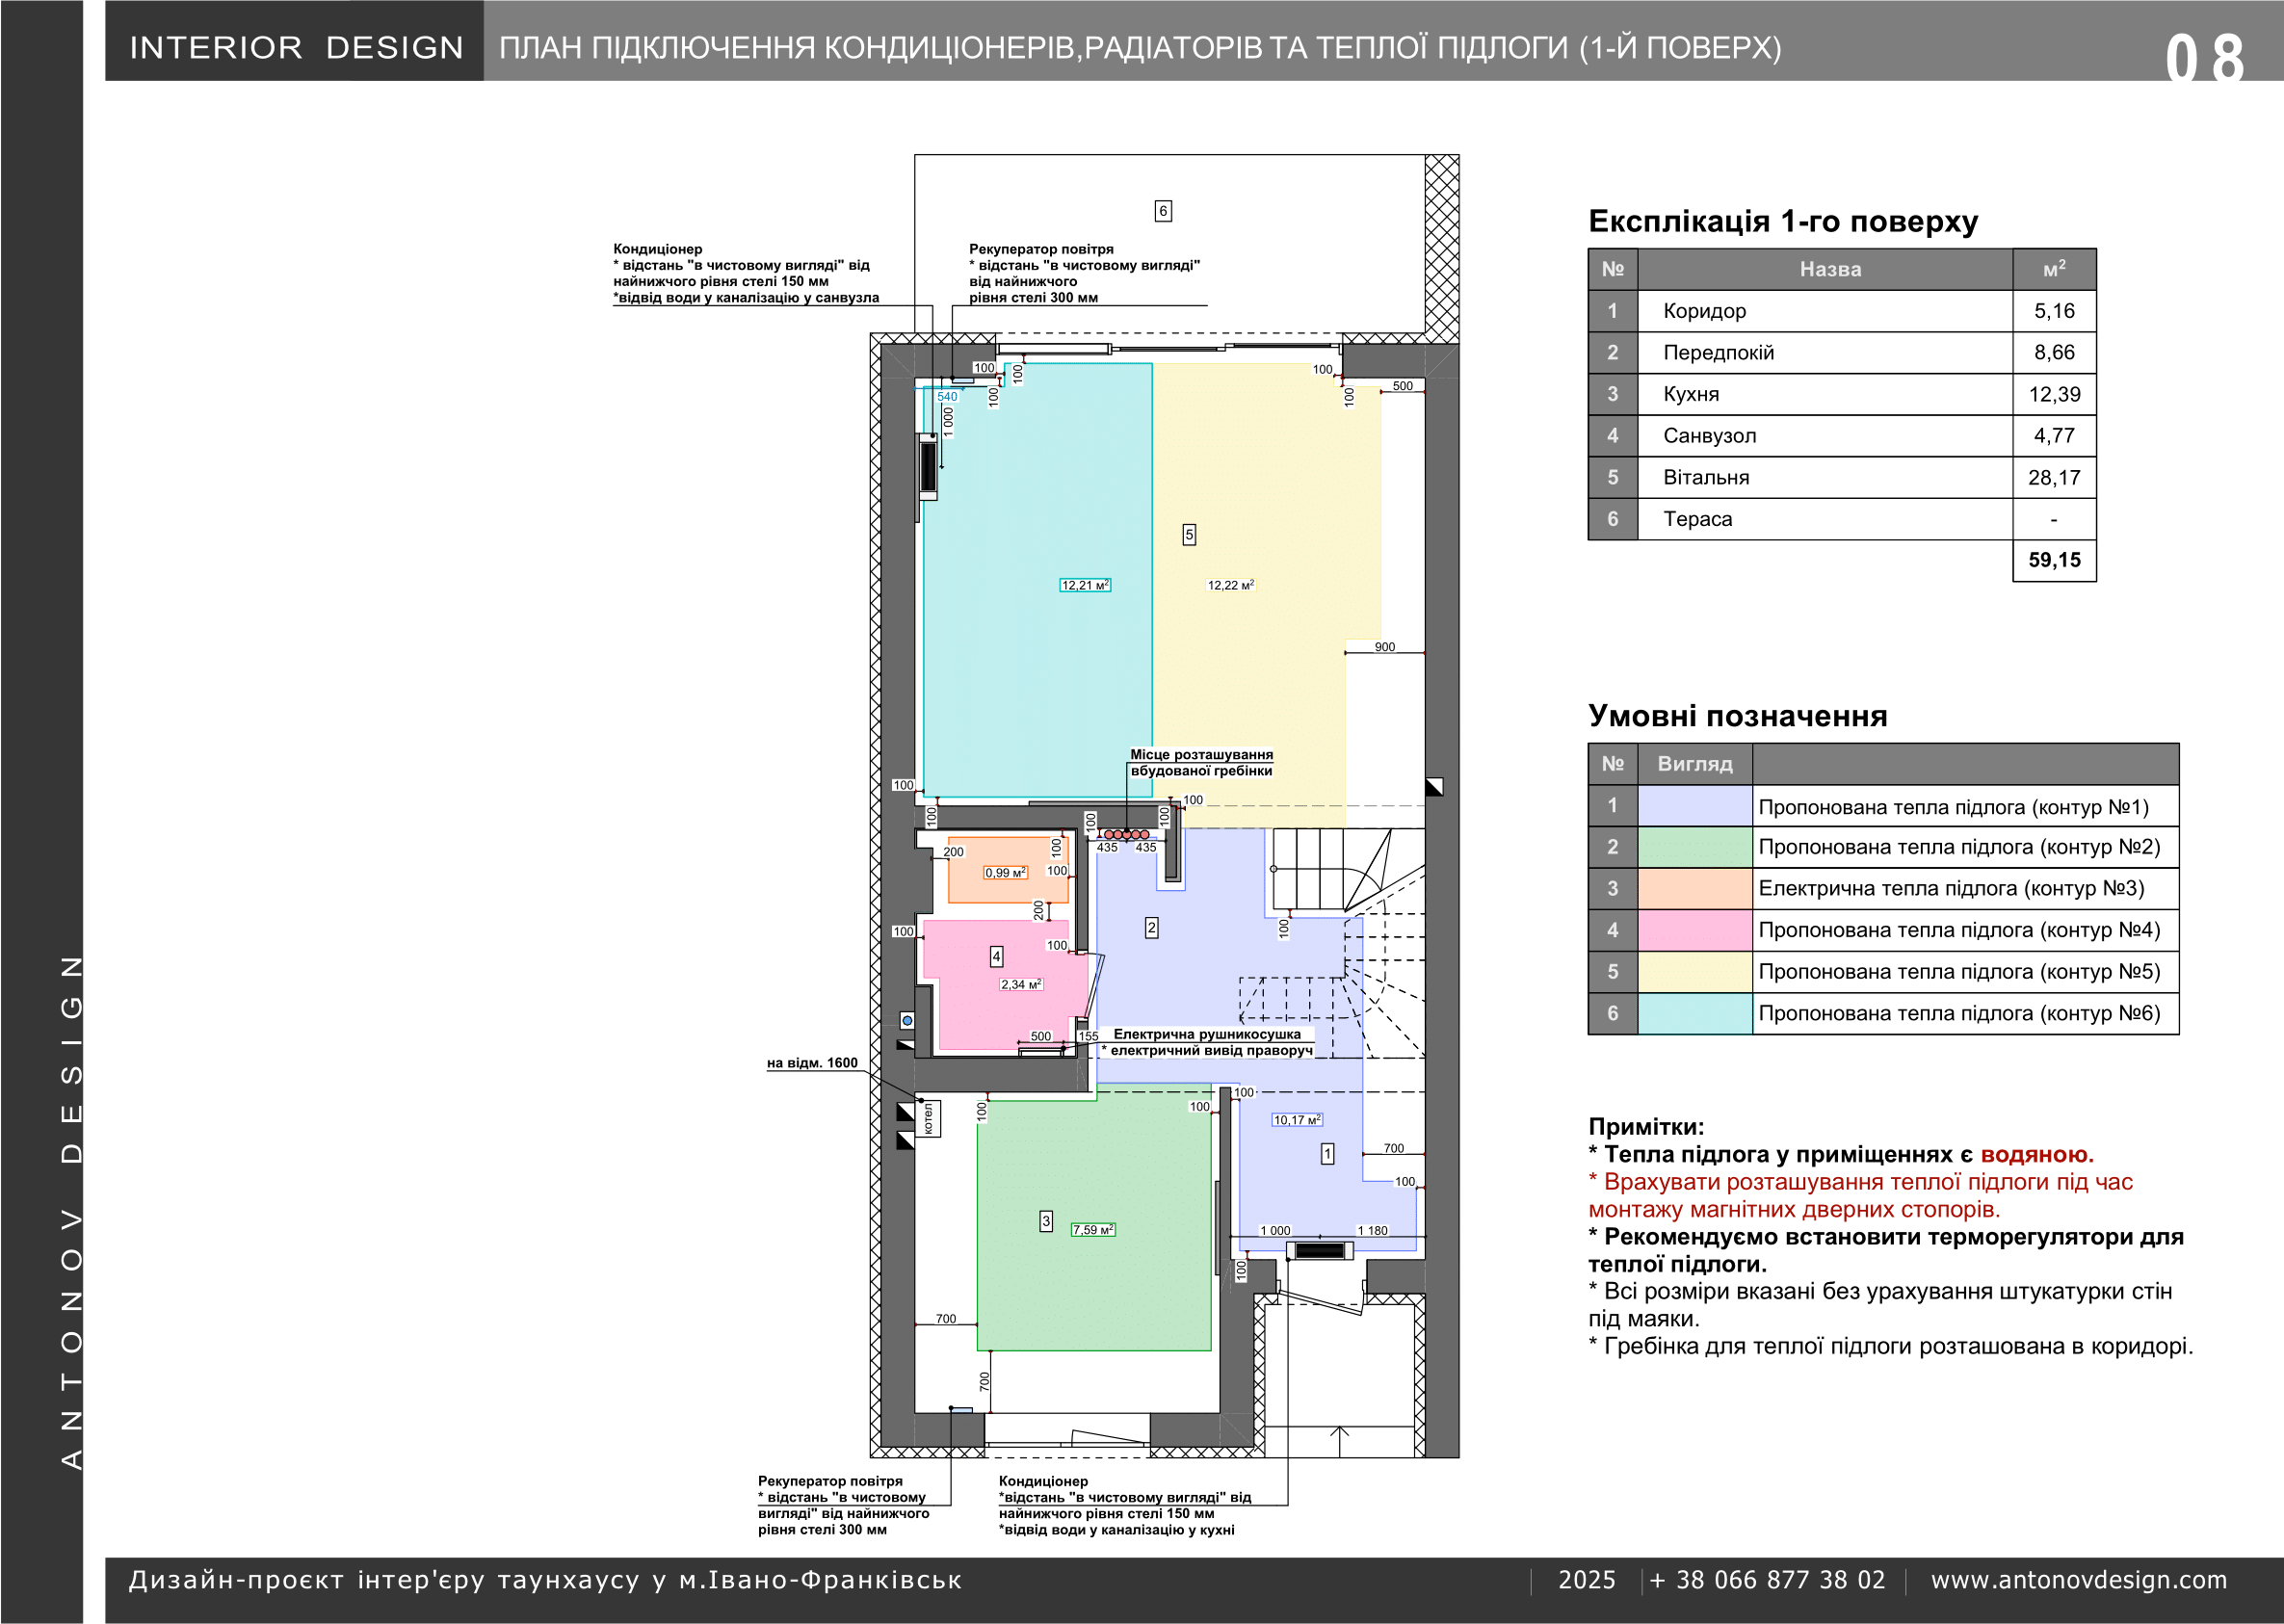Click the area value '5,16'
Screen dimensions: 2284x1624
2054,311
